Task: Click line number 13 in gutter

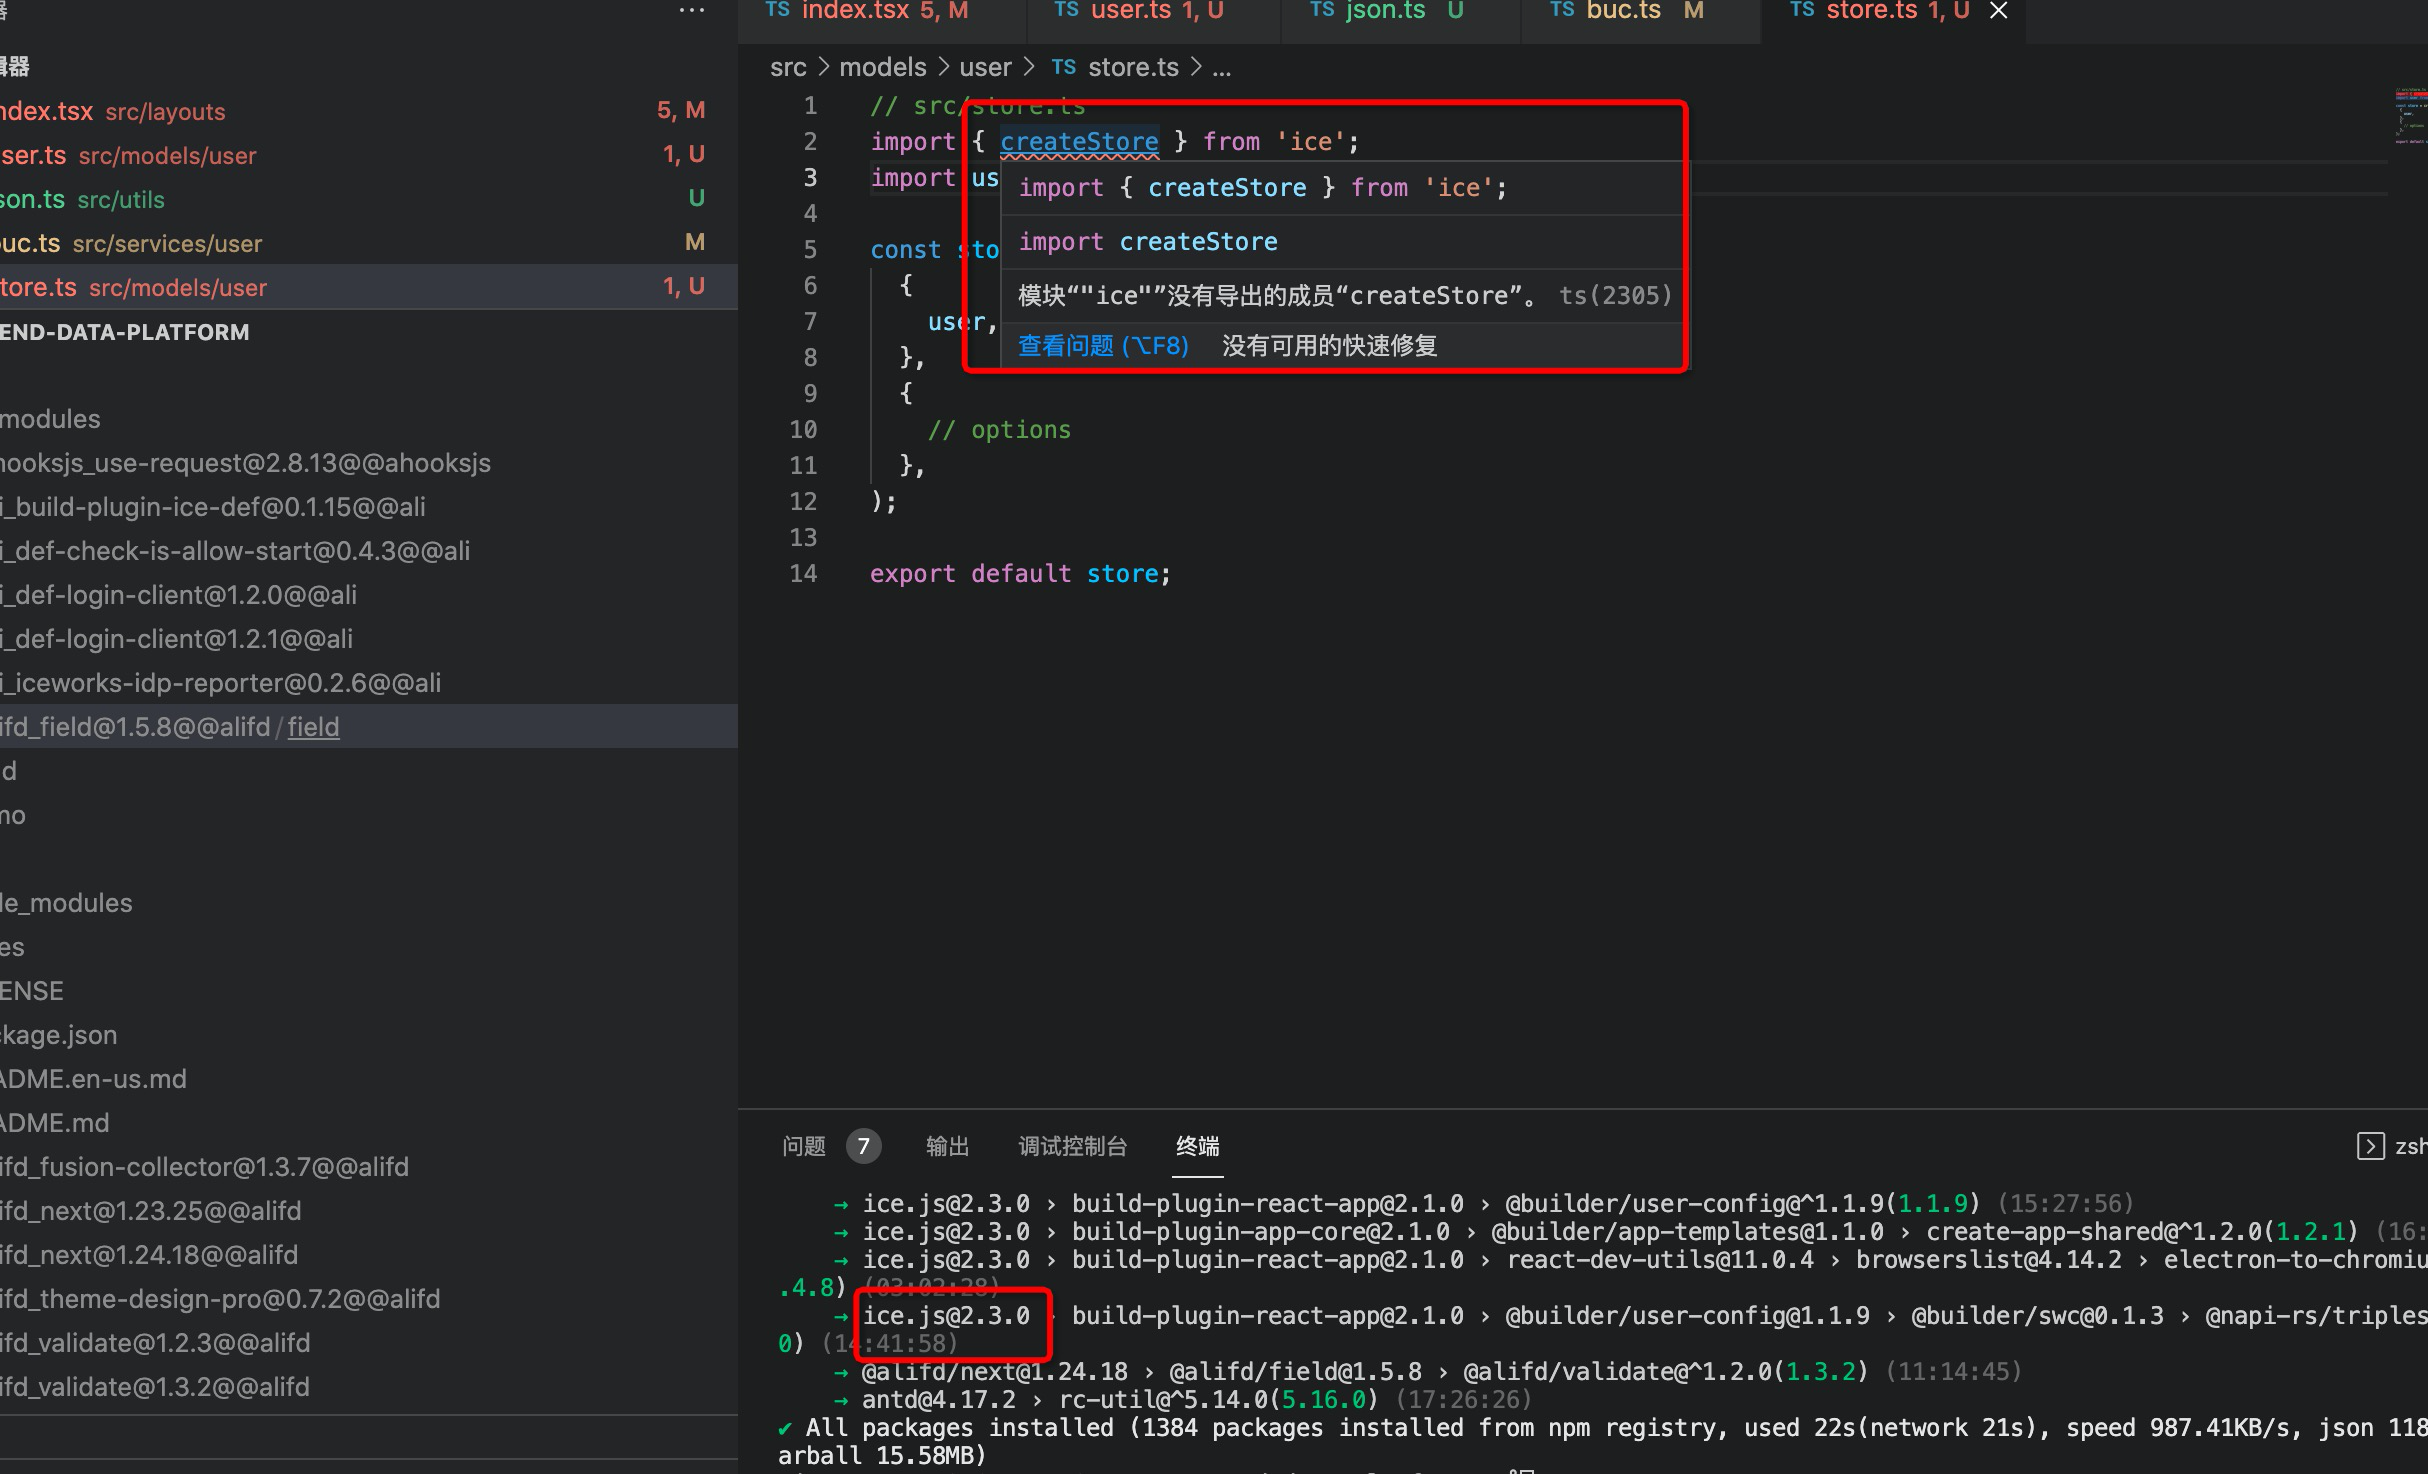Action: pyautogui.click(x=803, y=538)
